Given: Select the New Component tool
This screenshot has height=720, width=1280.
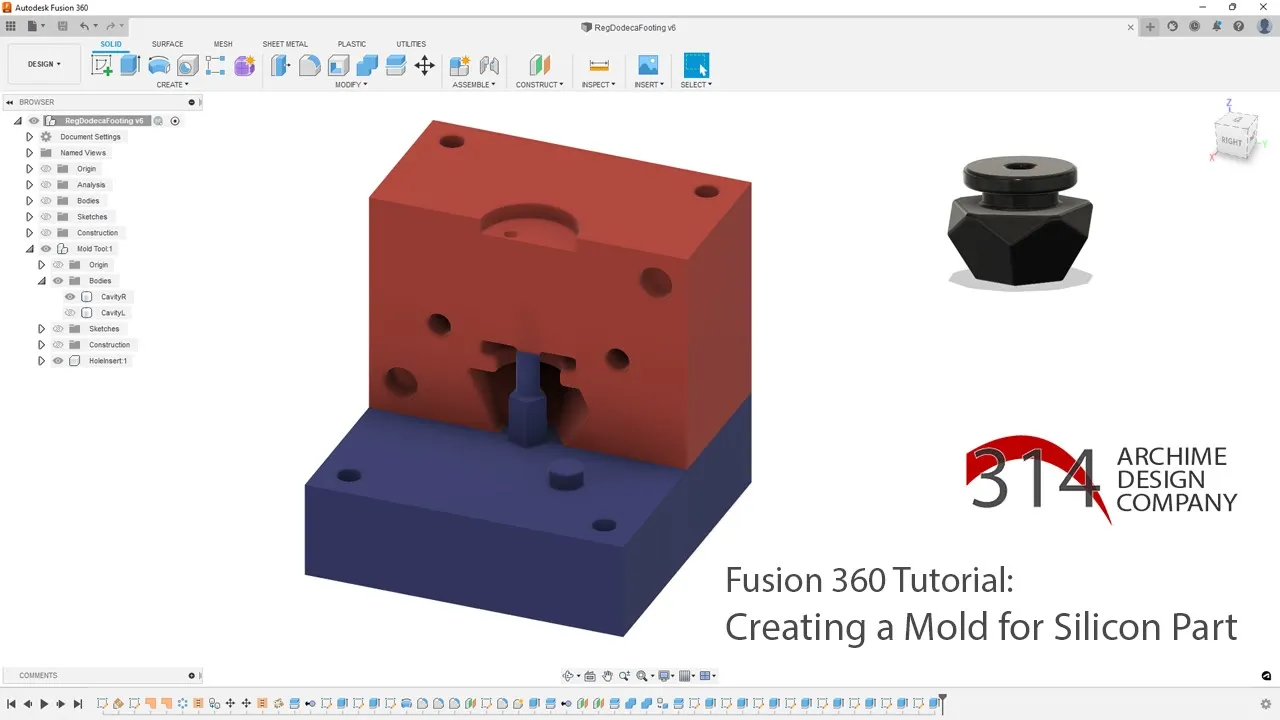Looking at the screenshot, I should (x=460, y=66).
